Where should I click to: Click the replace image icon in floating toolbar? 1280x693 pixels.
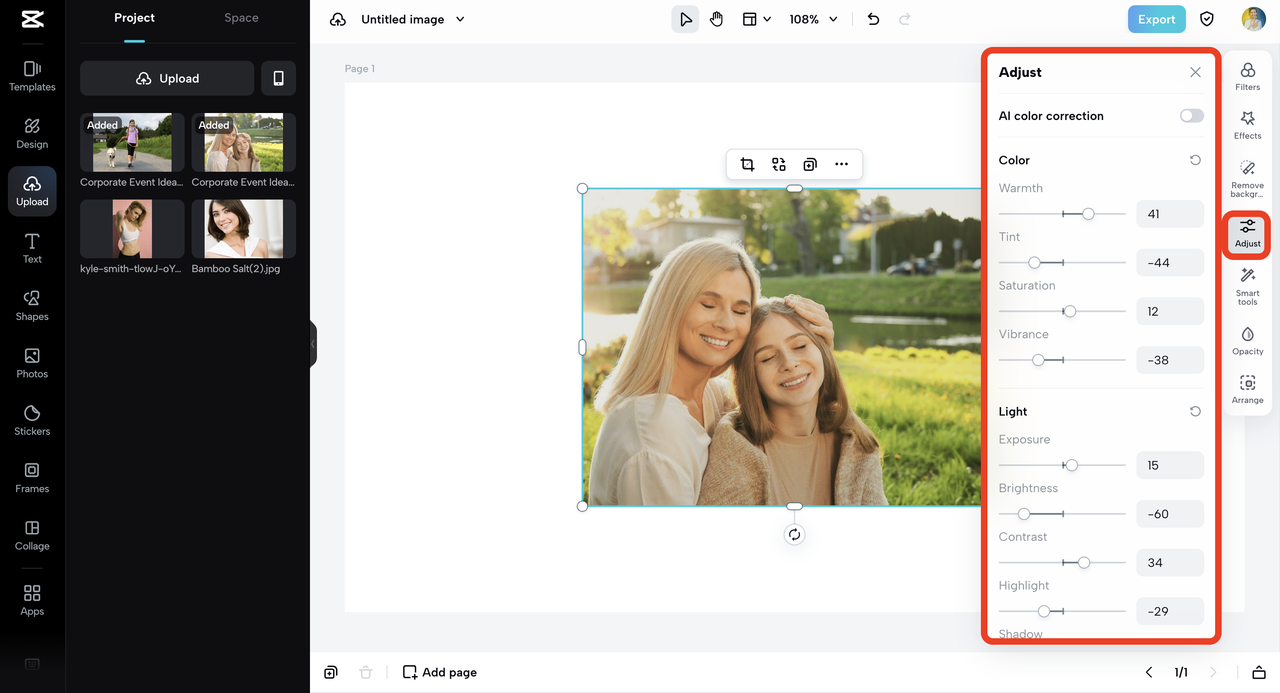pyautogui.click(x=779, y=165)
